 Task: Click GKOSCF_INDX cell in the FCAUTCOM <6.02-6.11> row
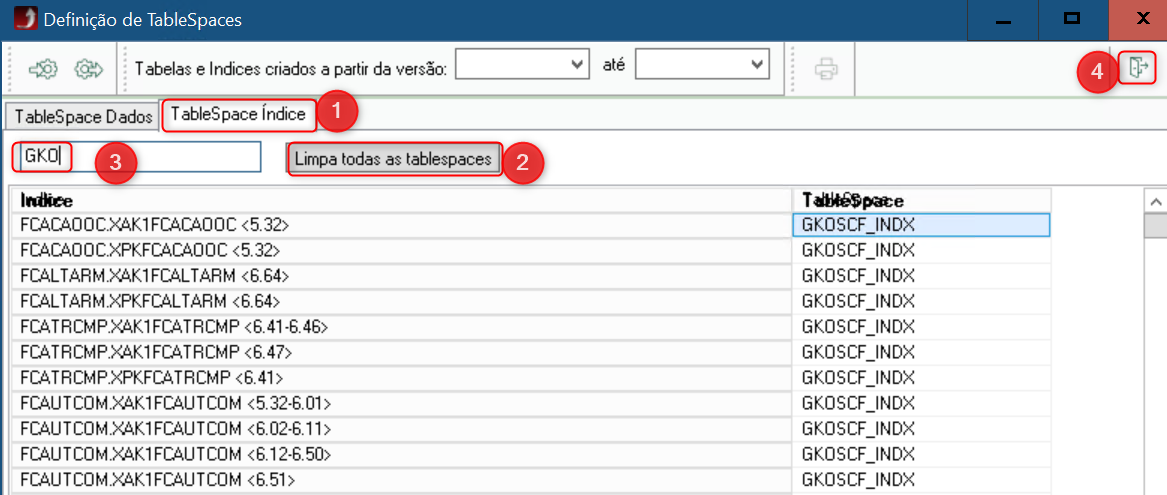pos(921,427)
